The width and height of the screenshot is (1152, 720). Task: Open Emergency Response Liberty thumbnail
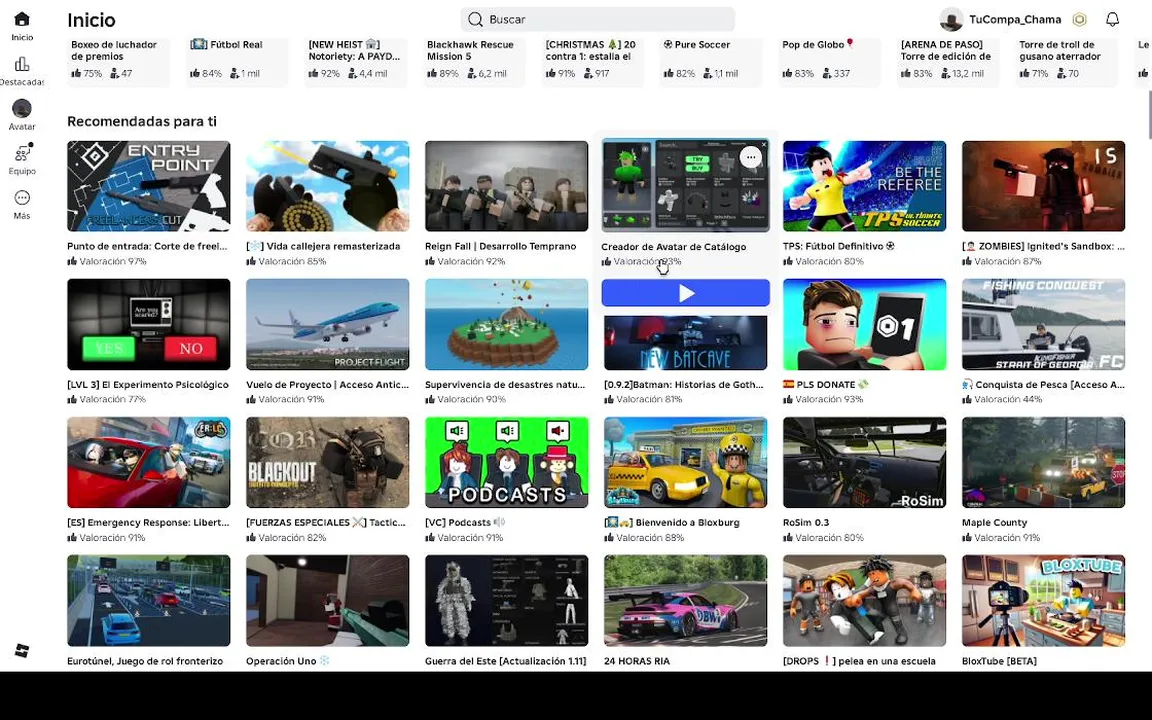(x=148, y=462)
